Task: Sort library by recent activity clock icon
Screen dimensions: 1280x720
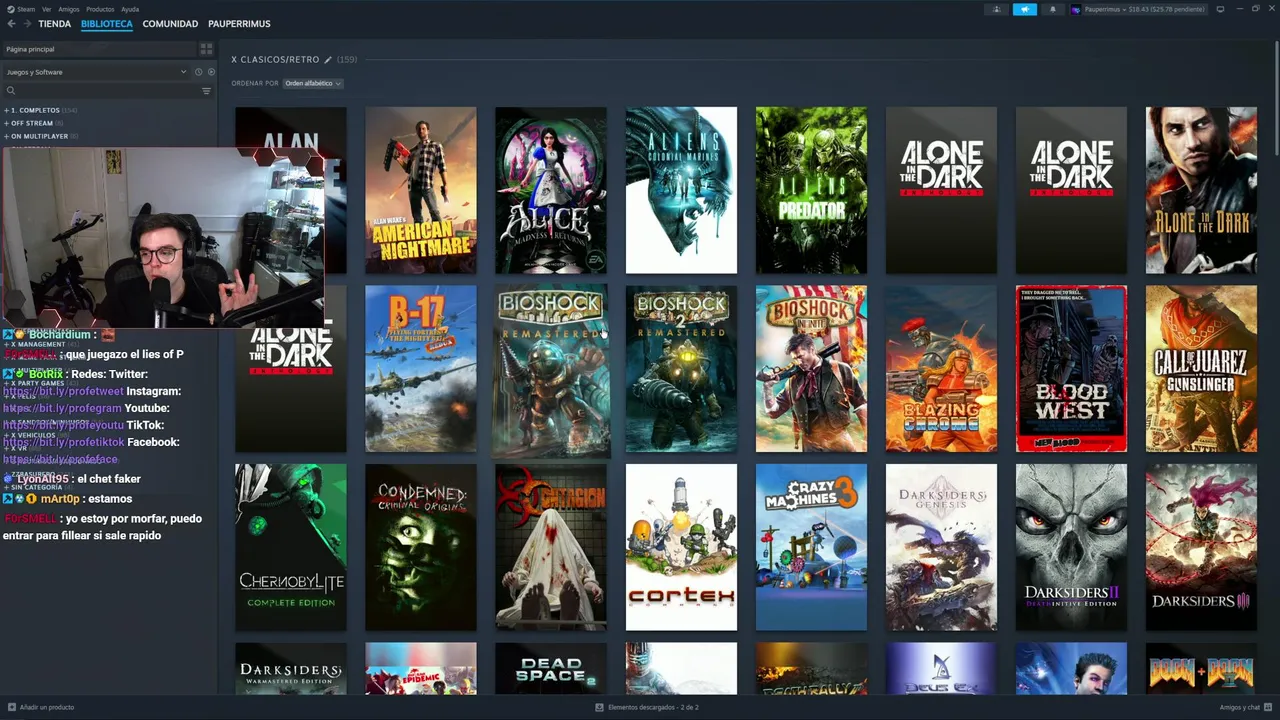Action: point(198,72)
